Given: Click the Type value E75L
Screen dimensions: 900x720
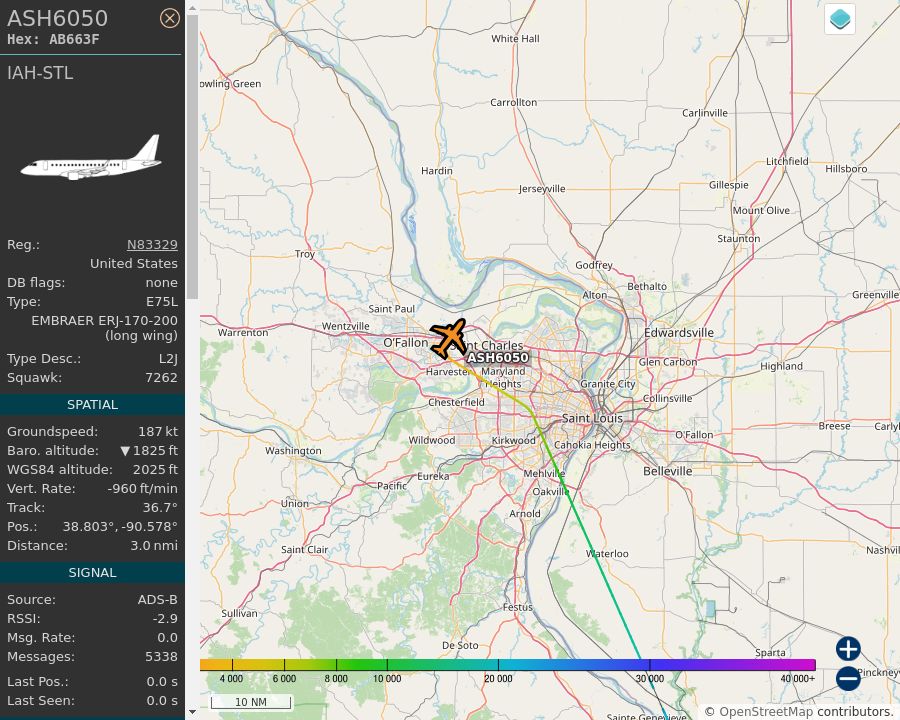Looking at the screenshot, I should click(162, 301).
